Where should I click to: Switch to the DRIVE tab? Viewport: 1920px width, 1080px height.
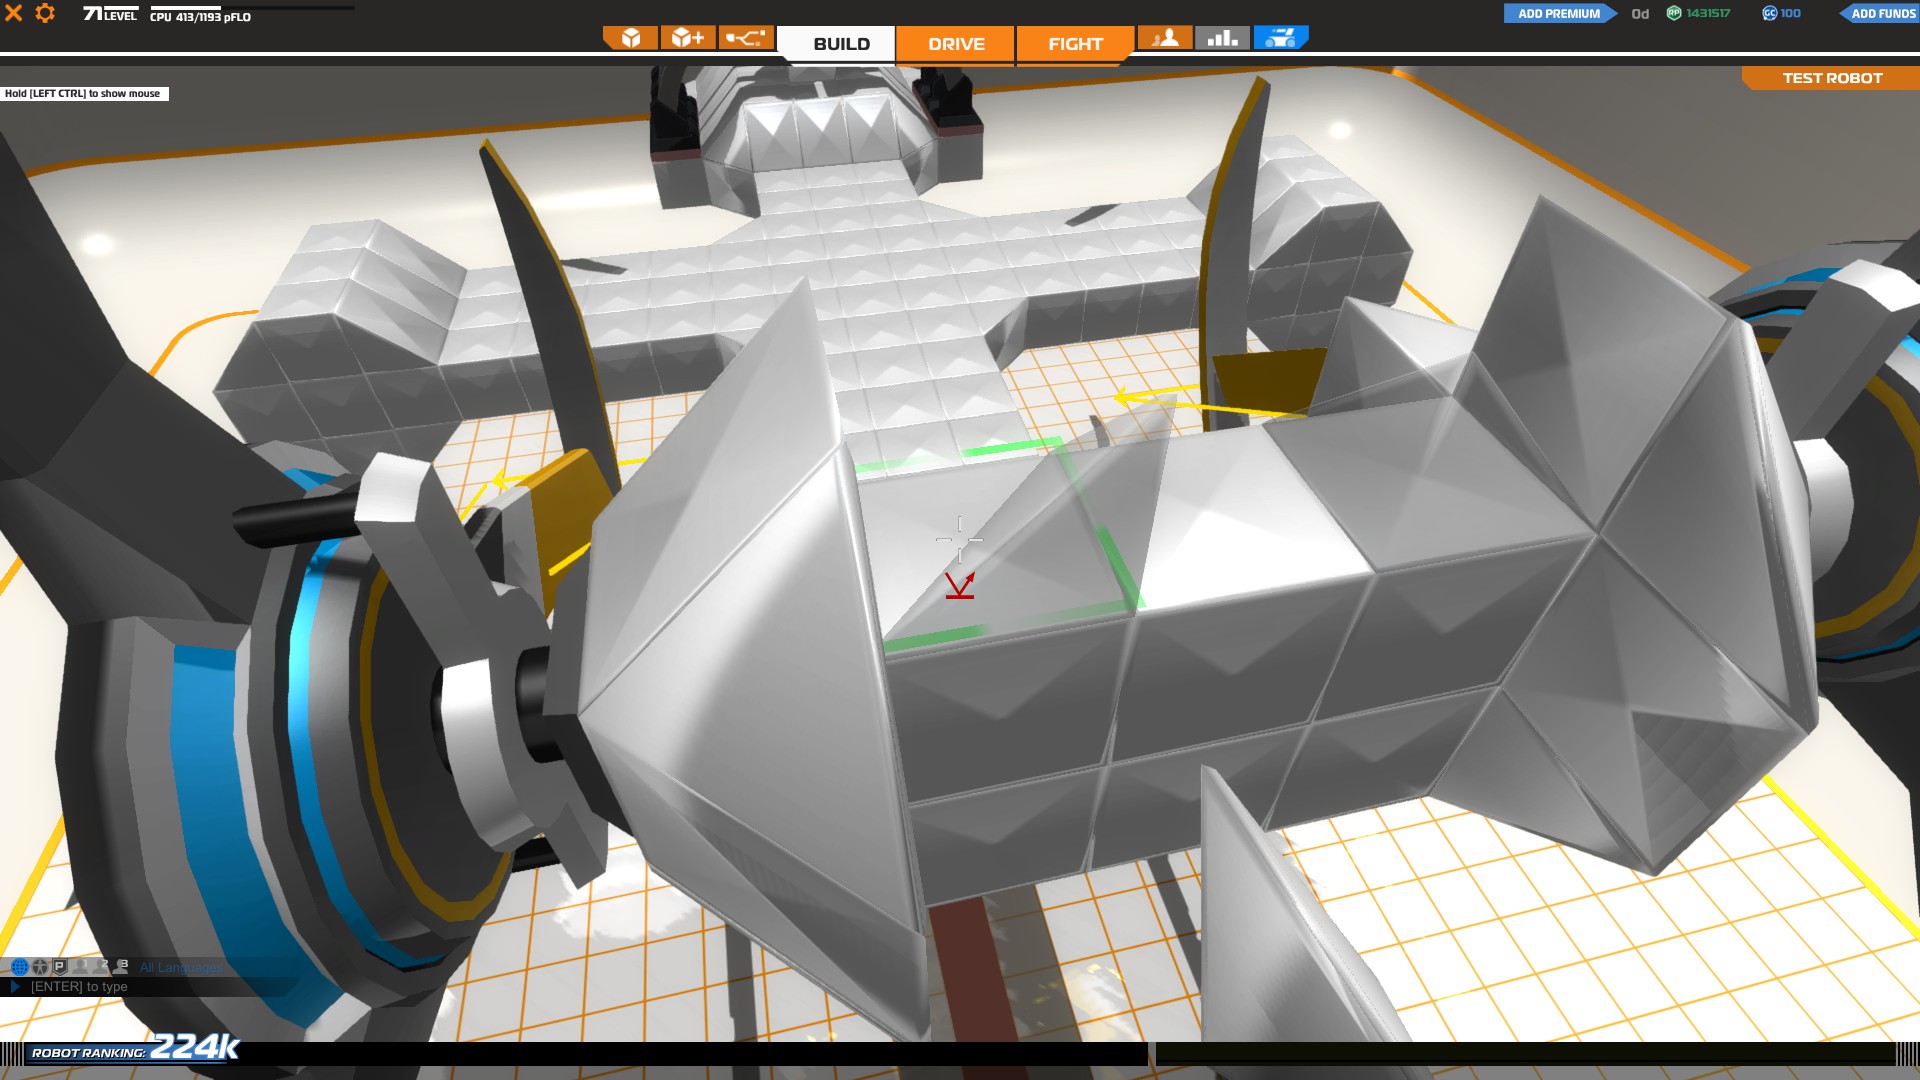click(x=956, y=44)
